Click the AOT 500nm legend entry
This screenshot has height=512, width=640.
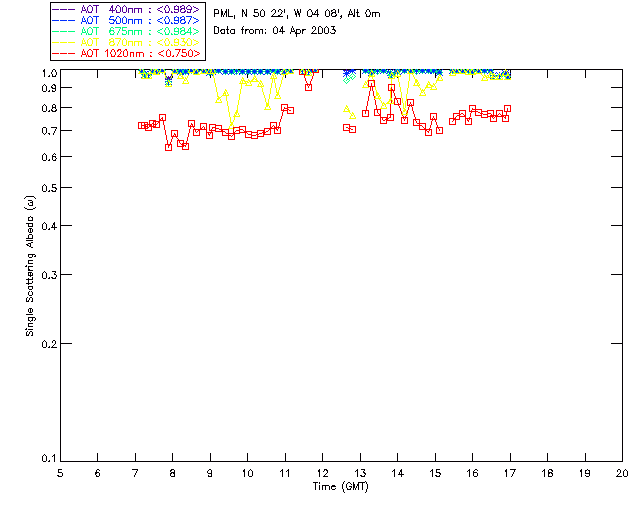[x=127, y=20]
